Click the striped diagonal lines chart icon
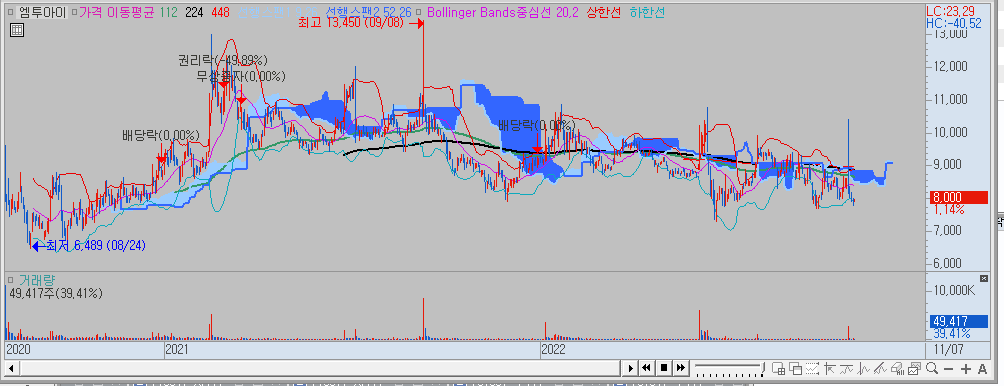Image resolution: width=1004 pixels, height=386 pixels. pyautogui.click(x=880, y=369)
